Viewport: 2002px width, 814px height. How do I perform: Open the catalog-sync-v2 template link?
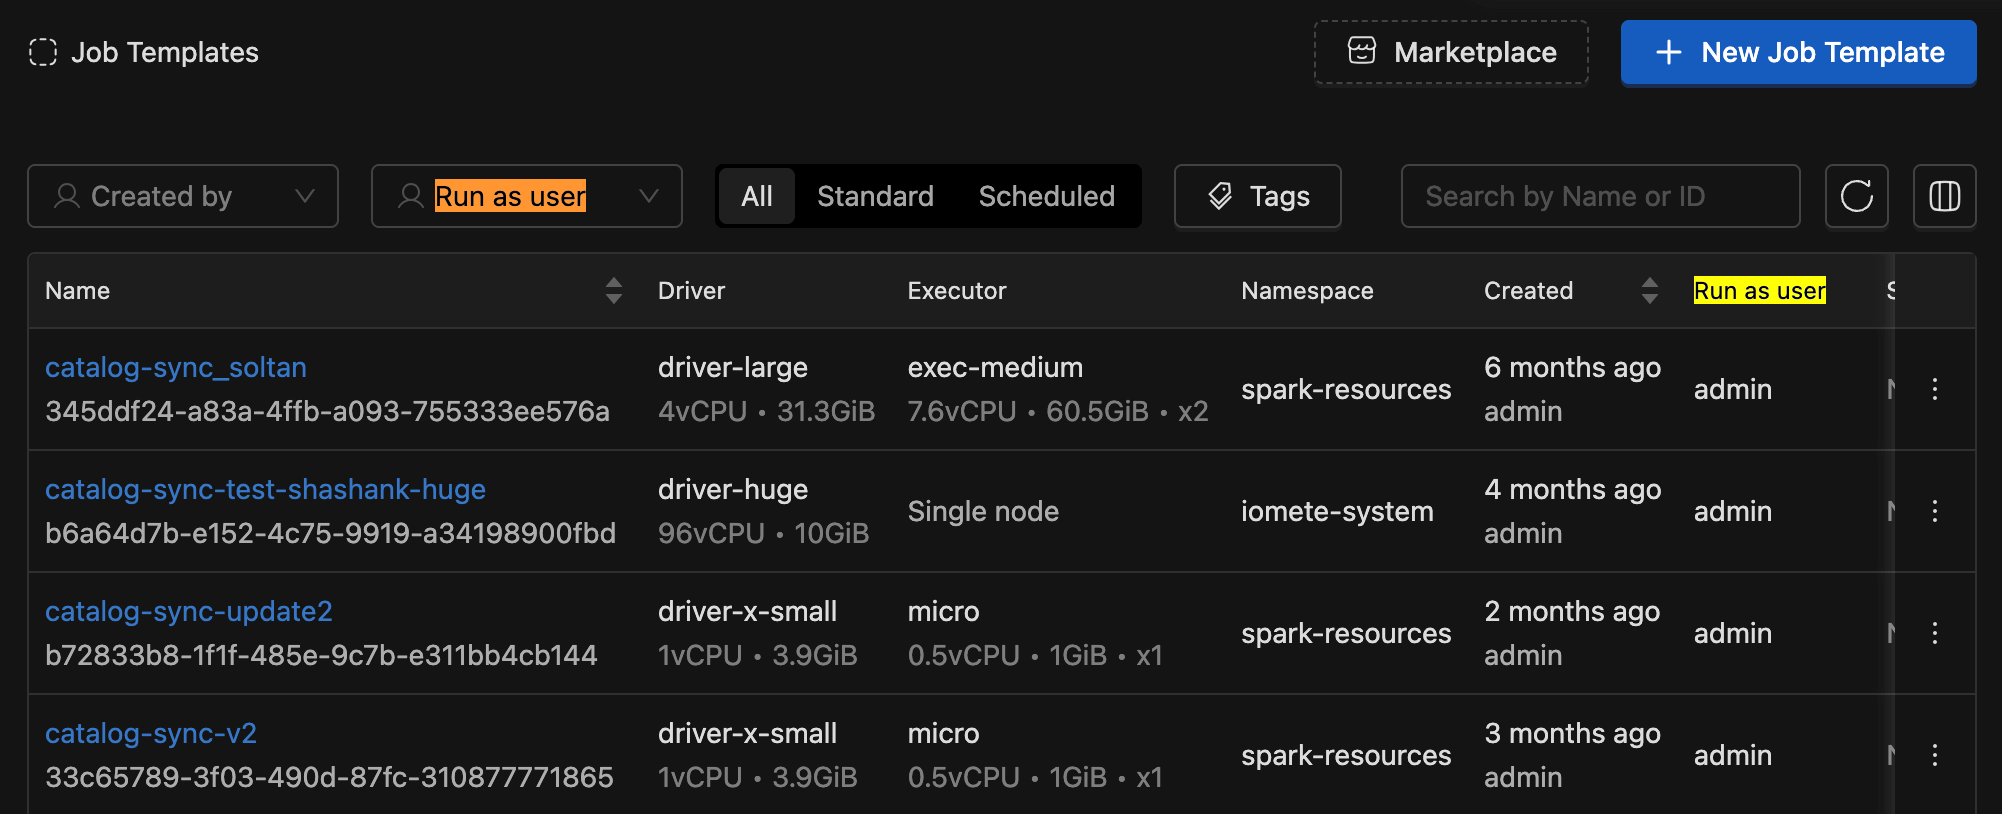pos(151,733)
